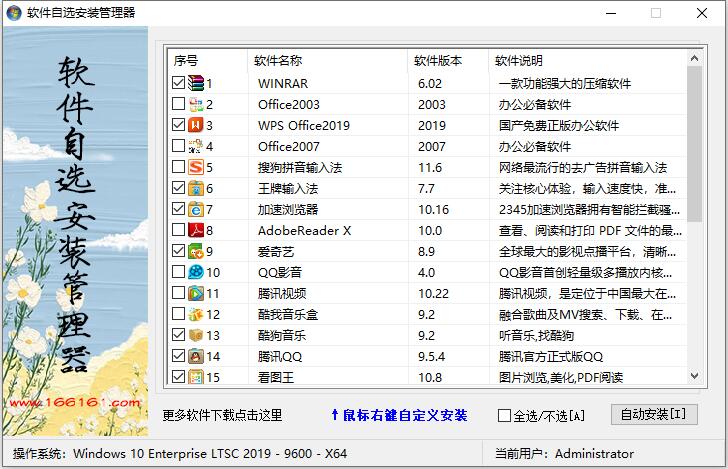Click the AdobeReader X icon in row 8
Viewport: 728px width, 469px height.
pos(195,230)
